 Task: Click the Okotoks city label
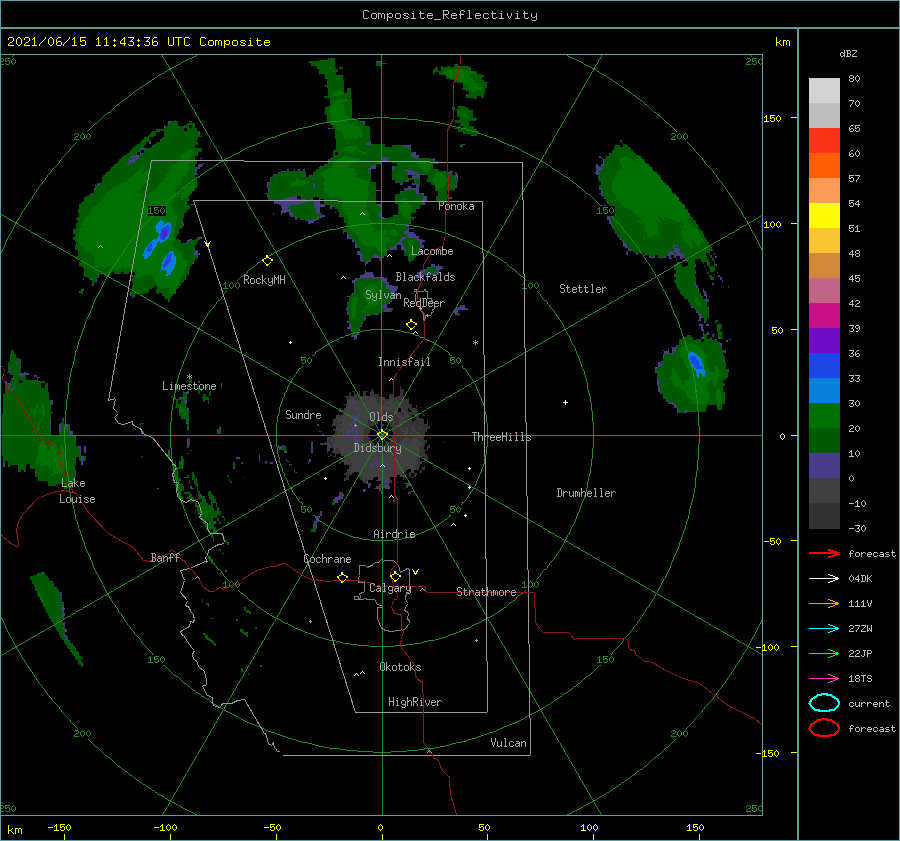pyautogui.click(x=400, y=667)
